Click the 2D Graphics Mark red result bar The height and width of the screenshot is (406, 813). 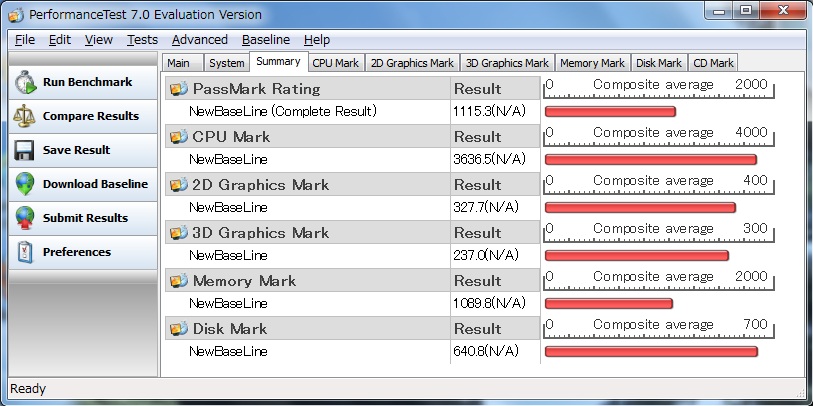tap(640, 207)
